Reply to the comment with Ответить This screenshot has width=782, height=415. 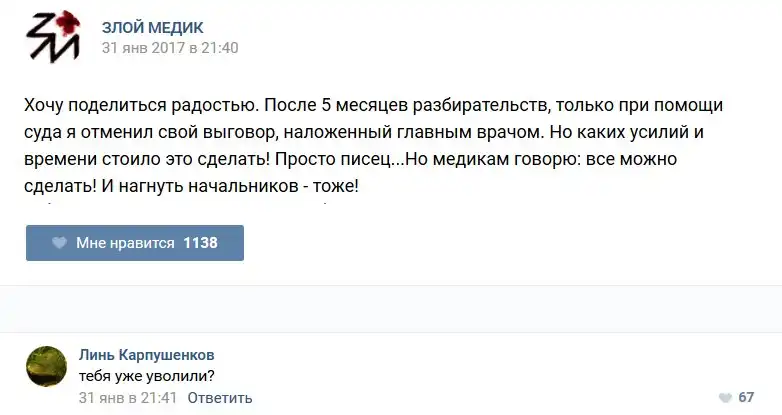[x=219, y=397]
